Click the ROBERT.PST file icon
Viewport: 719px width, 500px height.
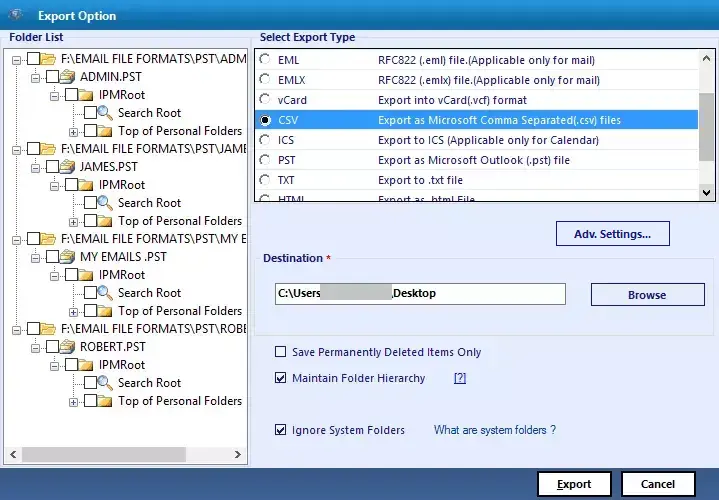click(x=67, y=346)
